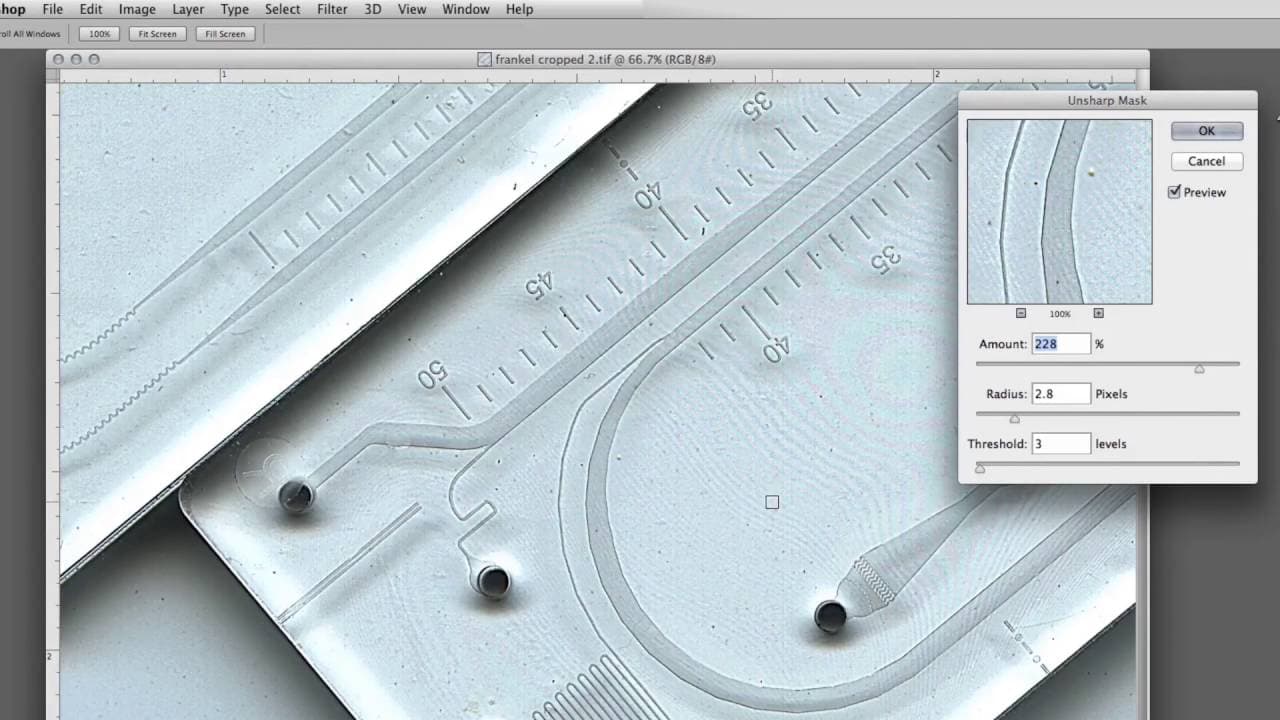1280x720 pixels.
Task: Click the Amount value field
Action: point(1061,344)
